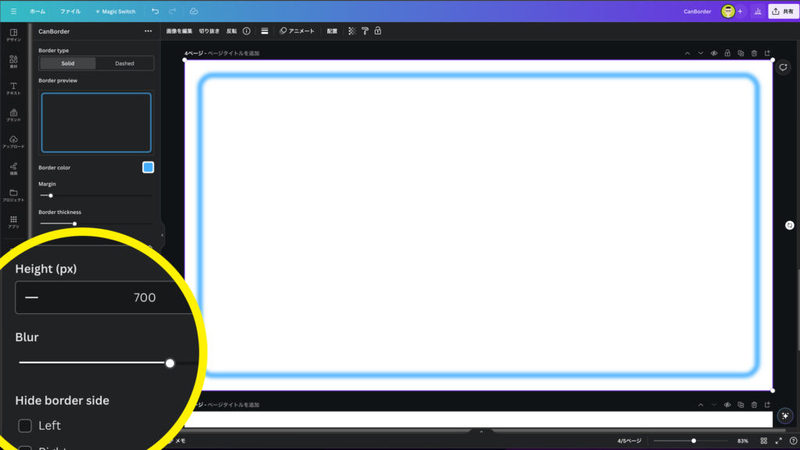Open the analytics chart icon

758,11
